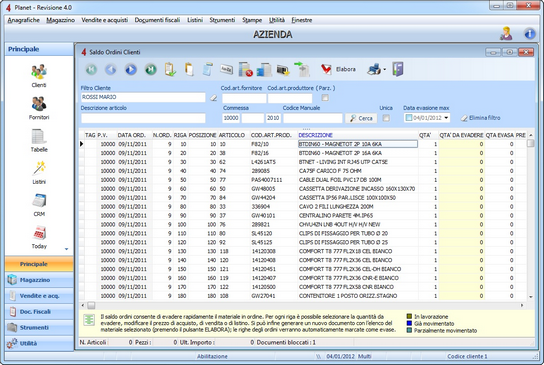Image resolution: width=544 pixels, height=365 pixels.
Task: Go to last record in toolbar
Action: [151, 70]
